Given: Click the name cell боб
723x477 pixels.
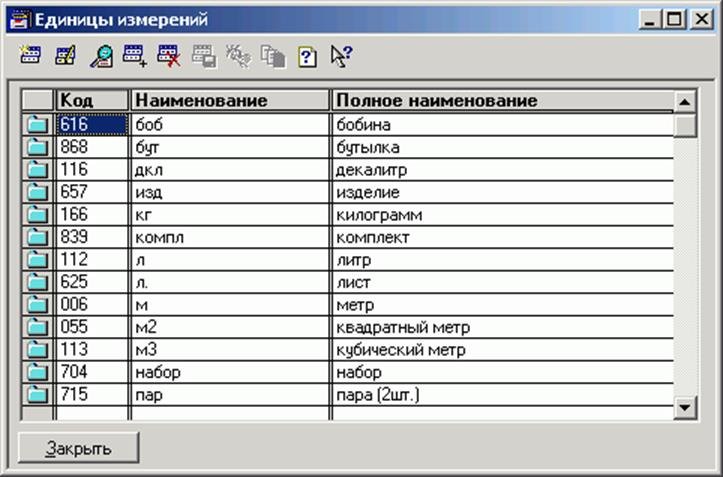Looking at the screenshot, I should tap(230, 125).
